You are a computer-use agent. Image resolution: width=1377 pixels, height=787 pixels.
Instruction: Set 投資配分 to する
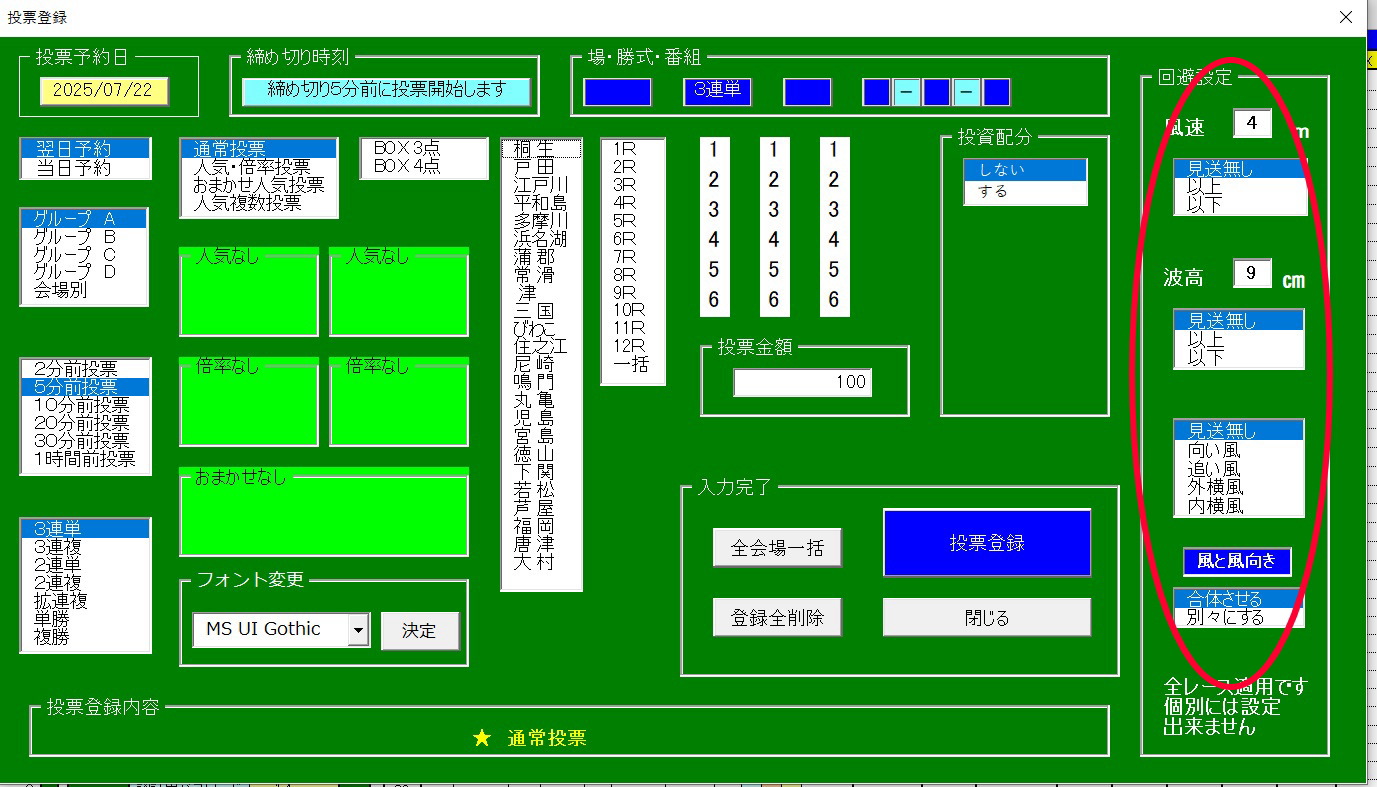[x=1024, y=192]
